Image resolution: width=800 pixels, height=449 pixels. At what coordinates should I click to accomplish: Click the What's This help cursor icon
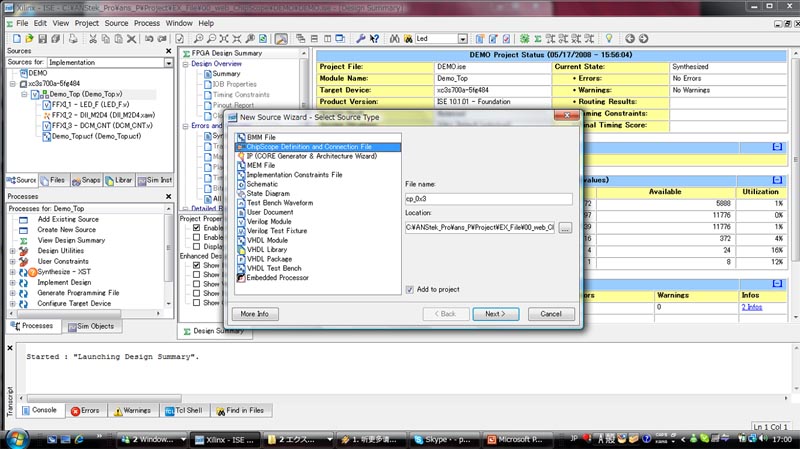tap(374, 39)
